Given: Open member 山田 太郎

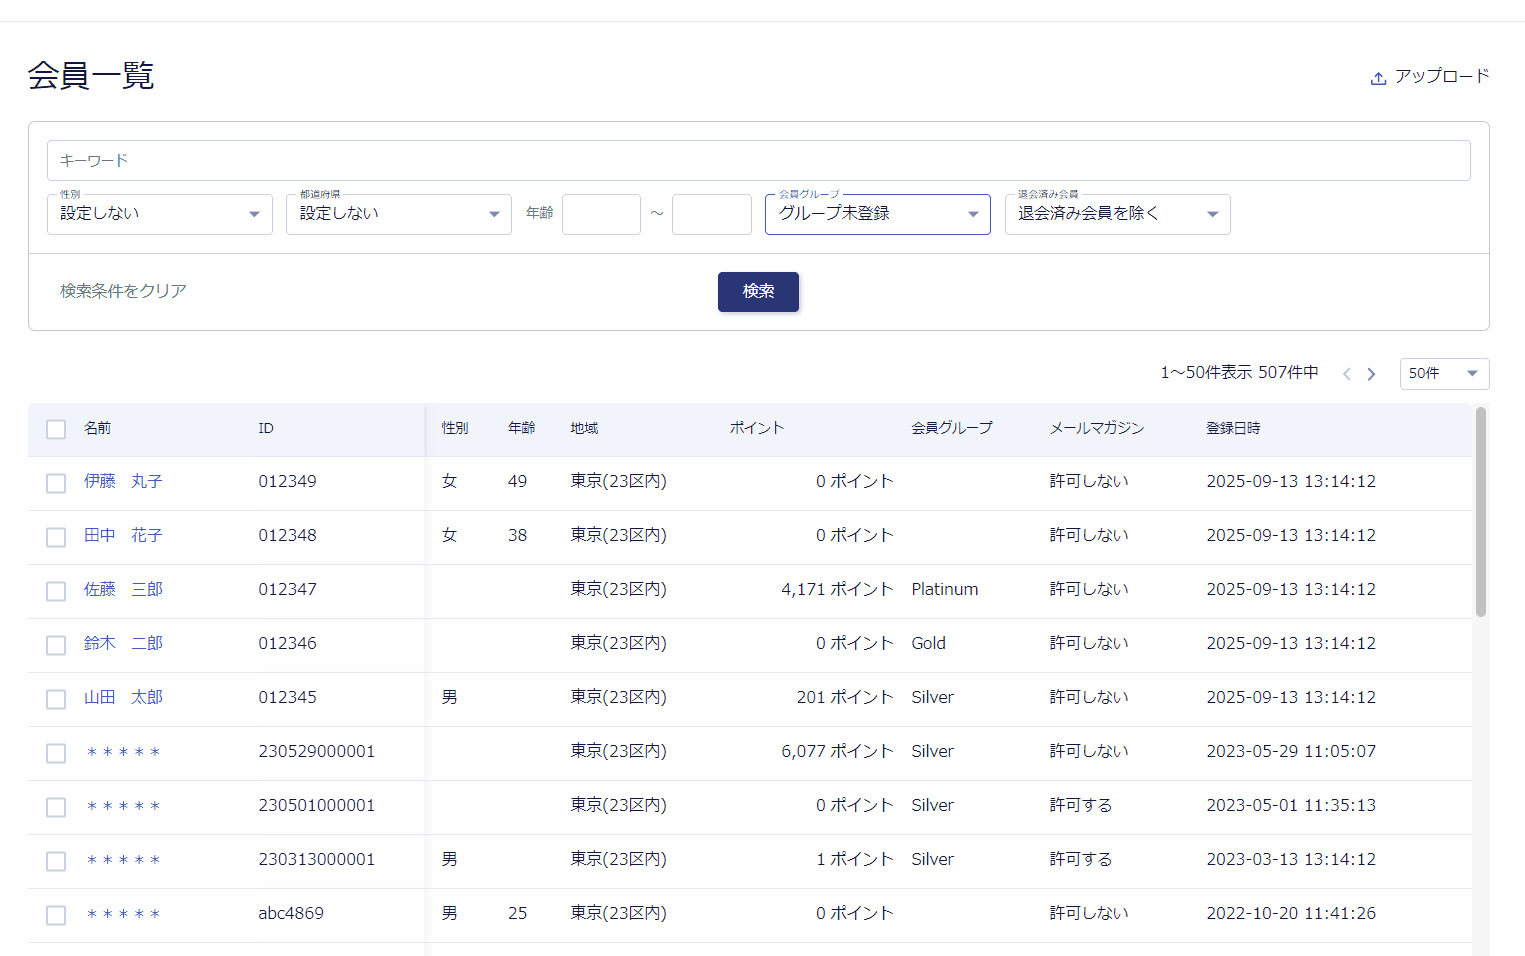Looking at the screenshot, I should [x=123, y=697].
